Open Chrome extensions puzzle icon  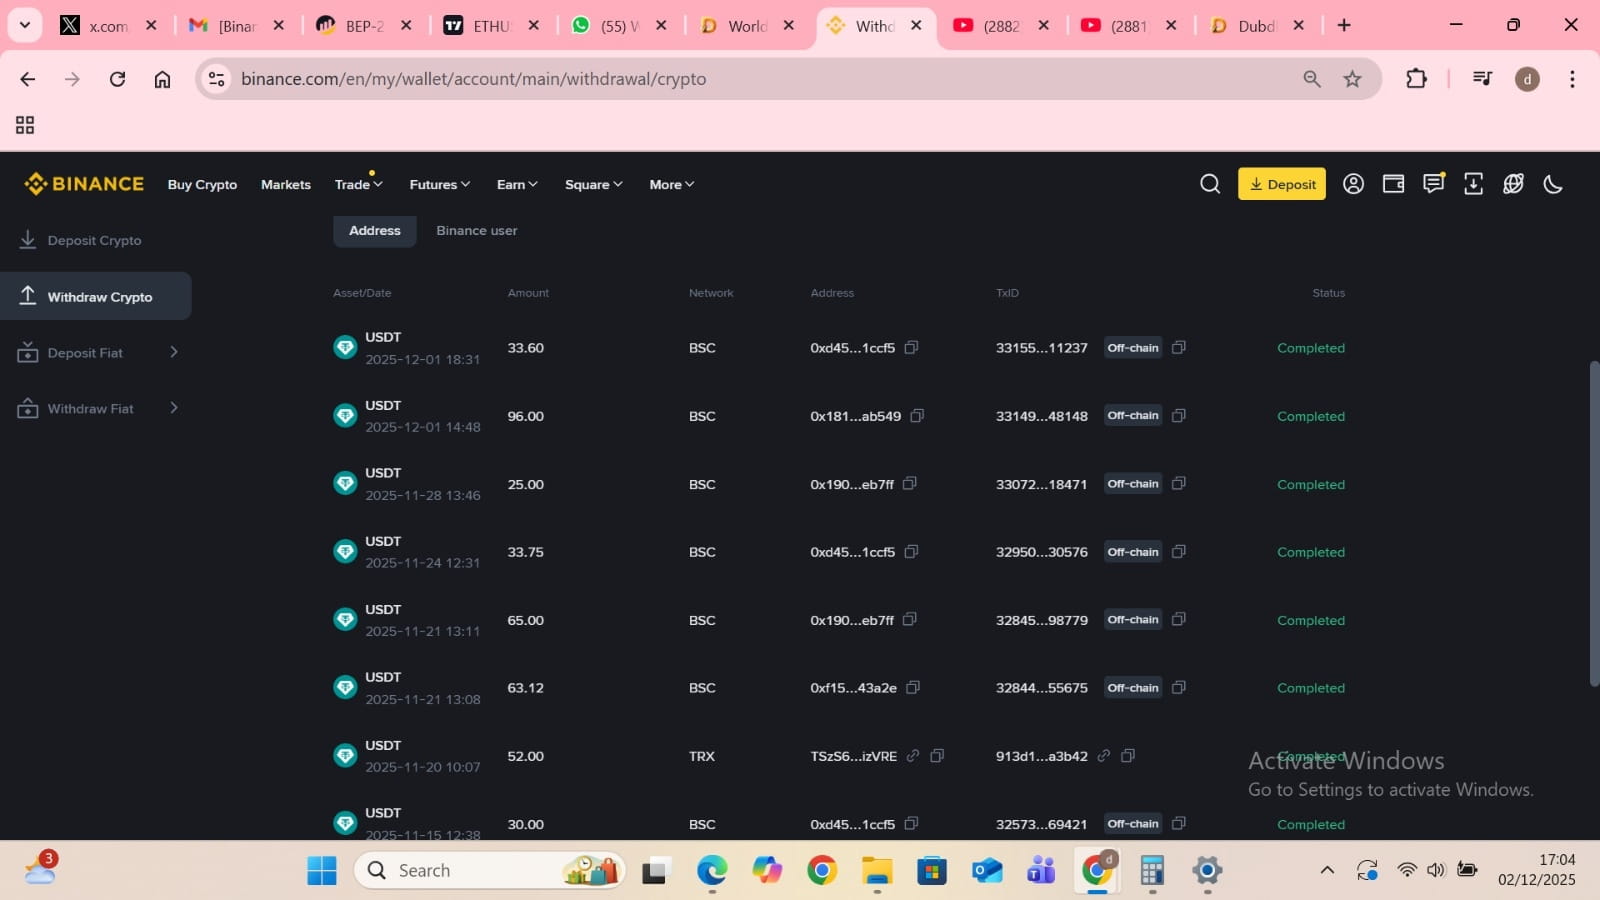1416,79
